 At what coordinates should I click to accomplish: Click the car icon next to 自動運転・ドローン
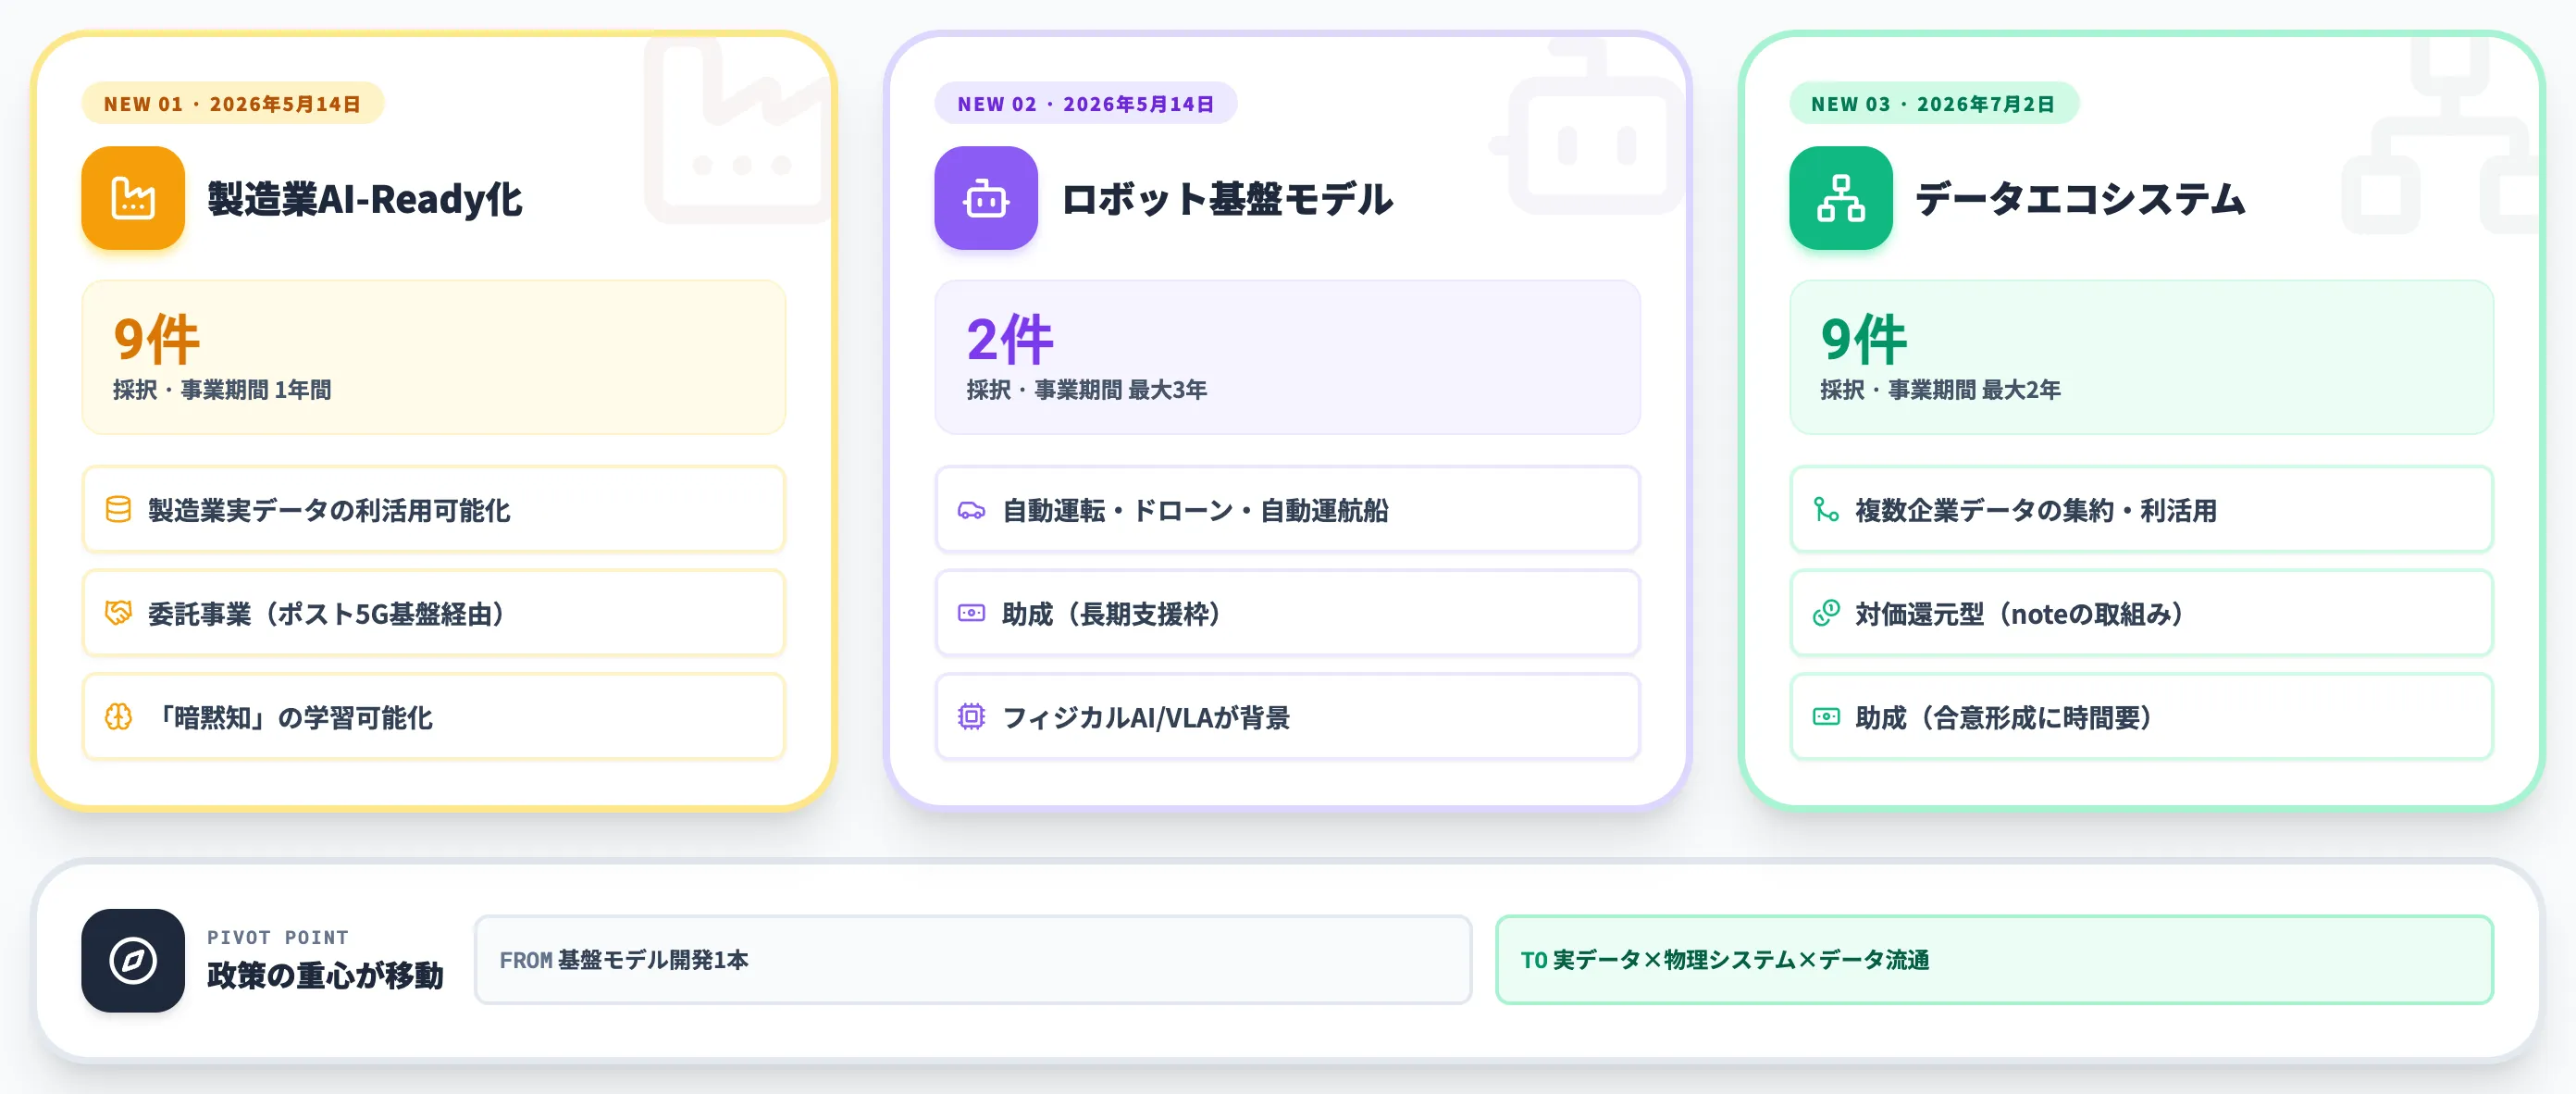click(x=972, y=510)
